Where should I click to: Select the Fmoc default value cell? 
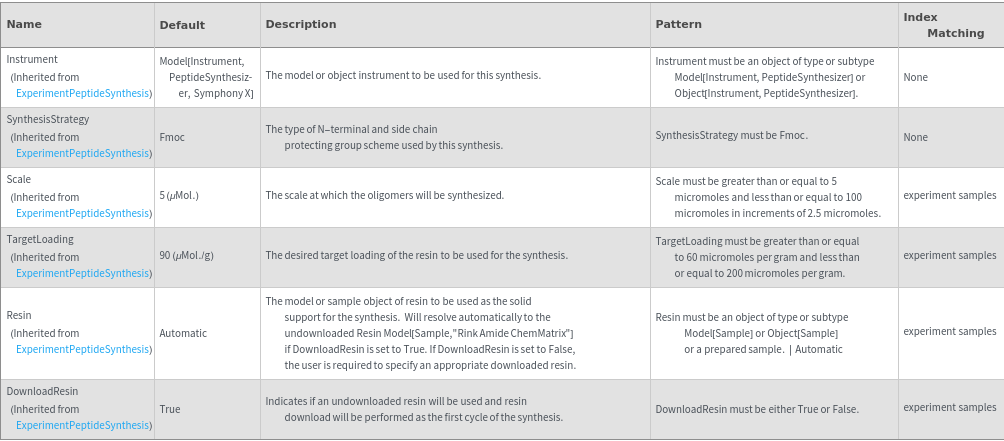172,137
